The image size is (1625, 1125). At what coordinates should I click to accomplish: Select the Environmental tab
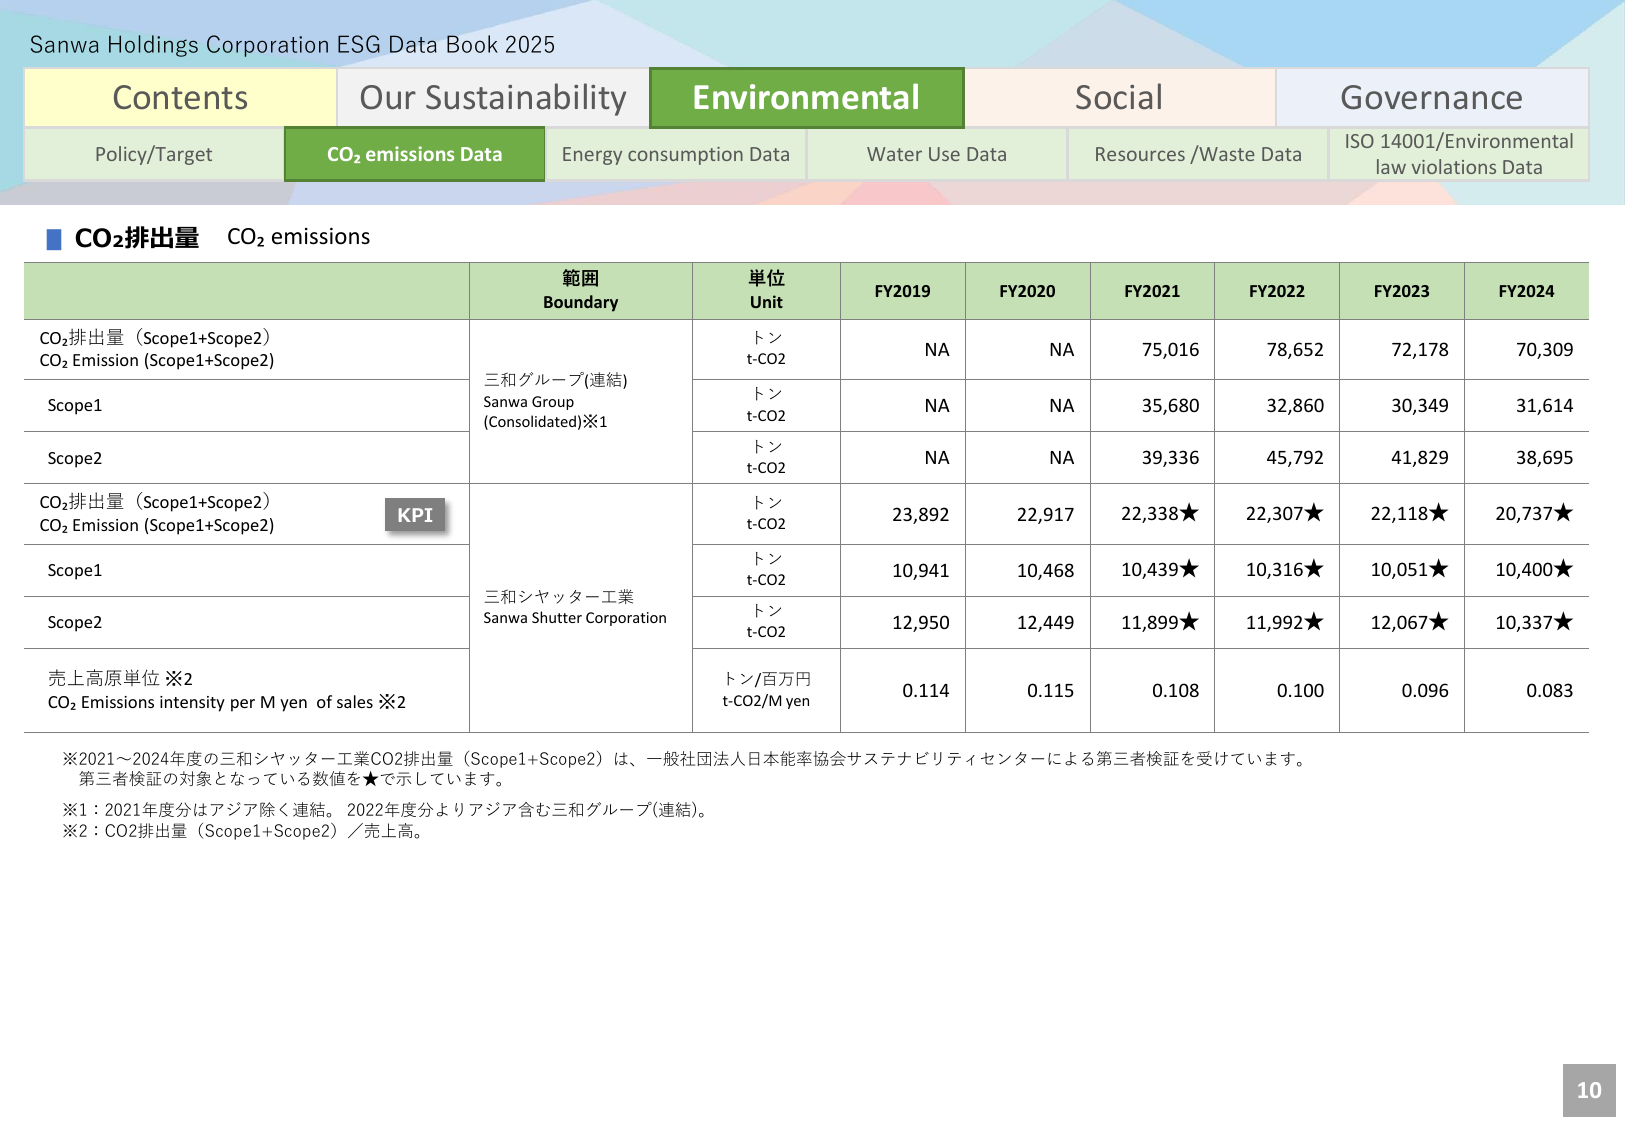point(806,98)
